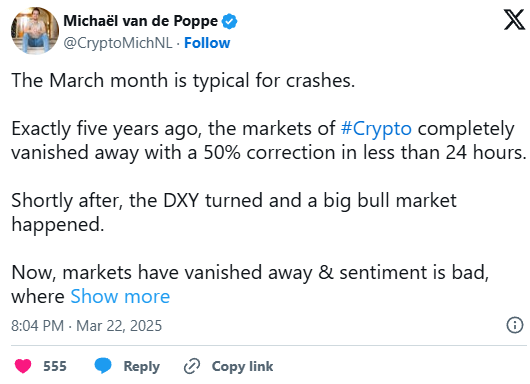This screenshot has height=384, width=530.
Task: Click the sentence about March month crashes
Action: click(183, 81)
